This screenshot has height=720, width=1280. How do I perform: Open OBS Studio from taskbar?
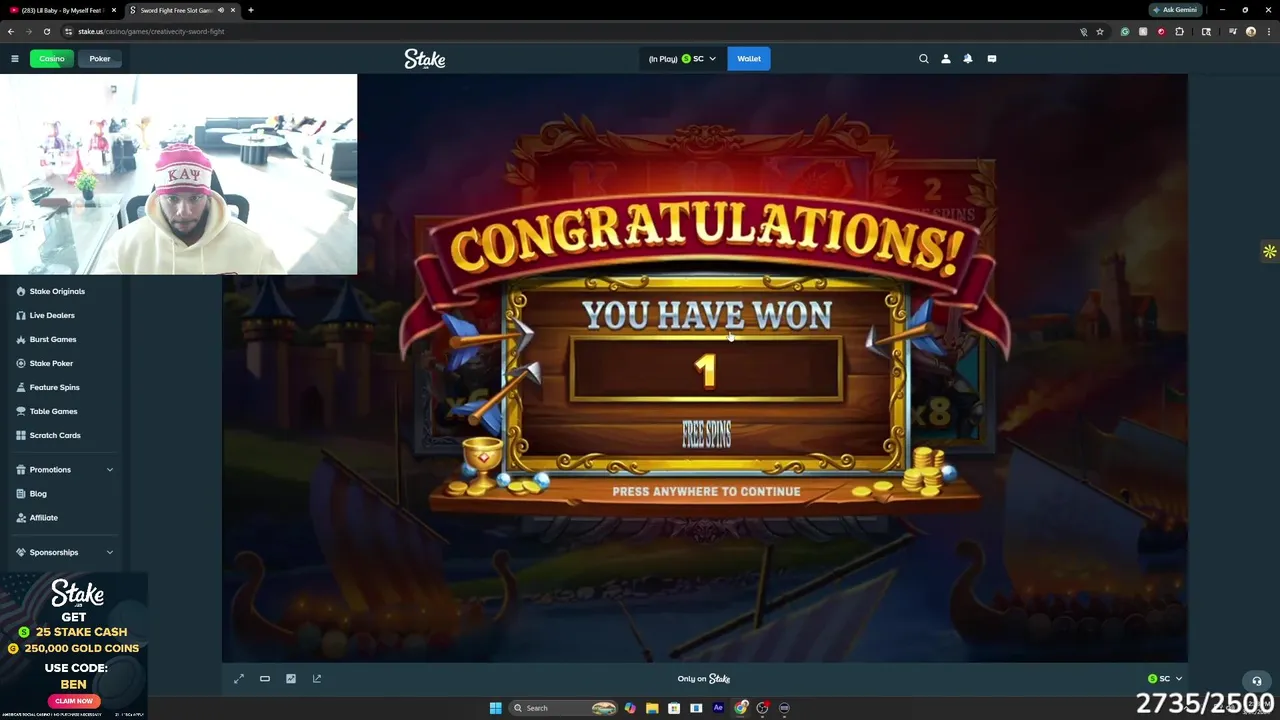pos(763,708)
